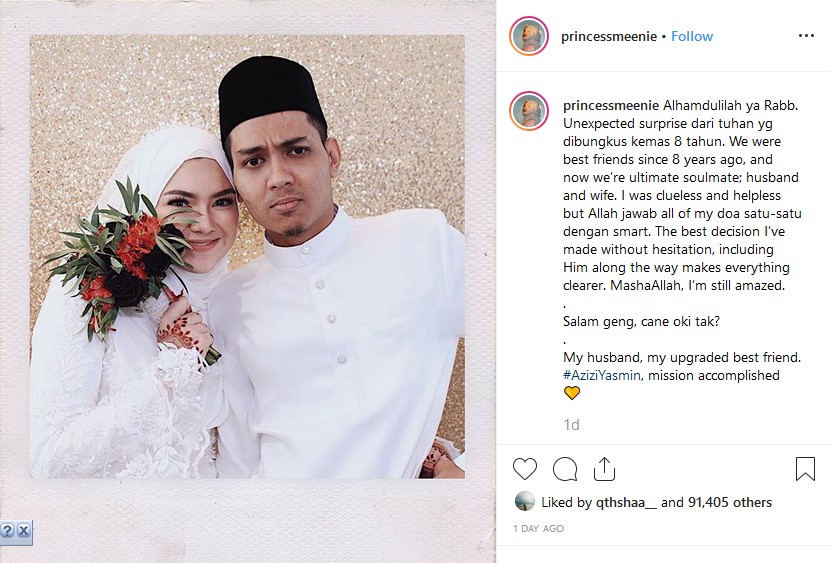Save post with the bookmark icon

pyautogui.click(x=805, y=469)
